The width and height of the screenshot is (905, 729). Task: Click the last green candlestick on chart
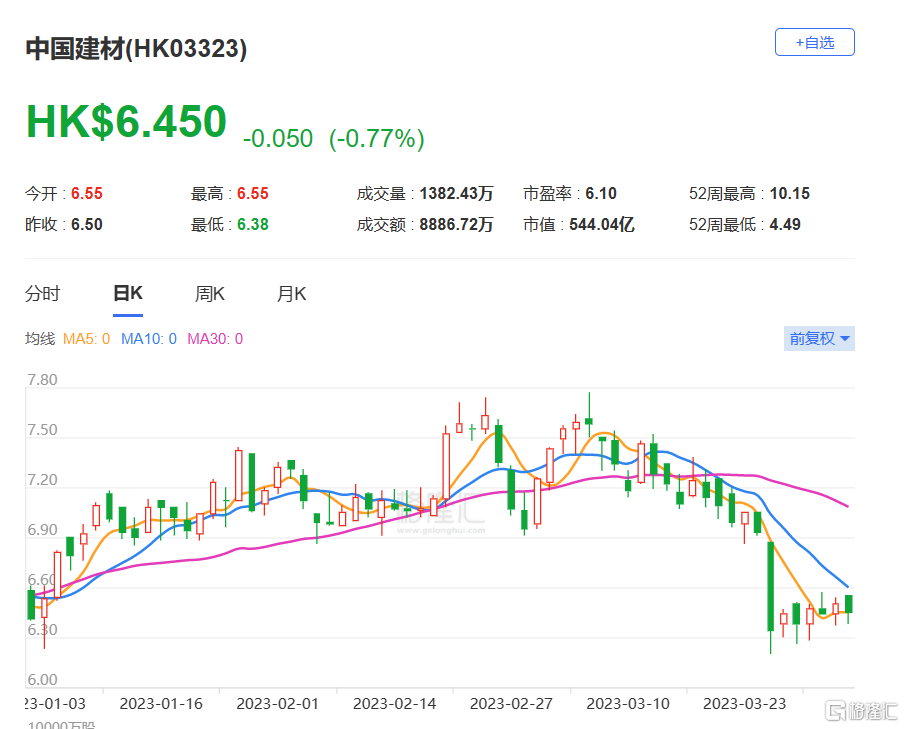tap(848, 604)
